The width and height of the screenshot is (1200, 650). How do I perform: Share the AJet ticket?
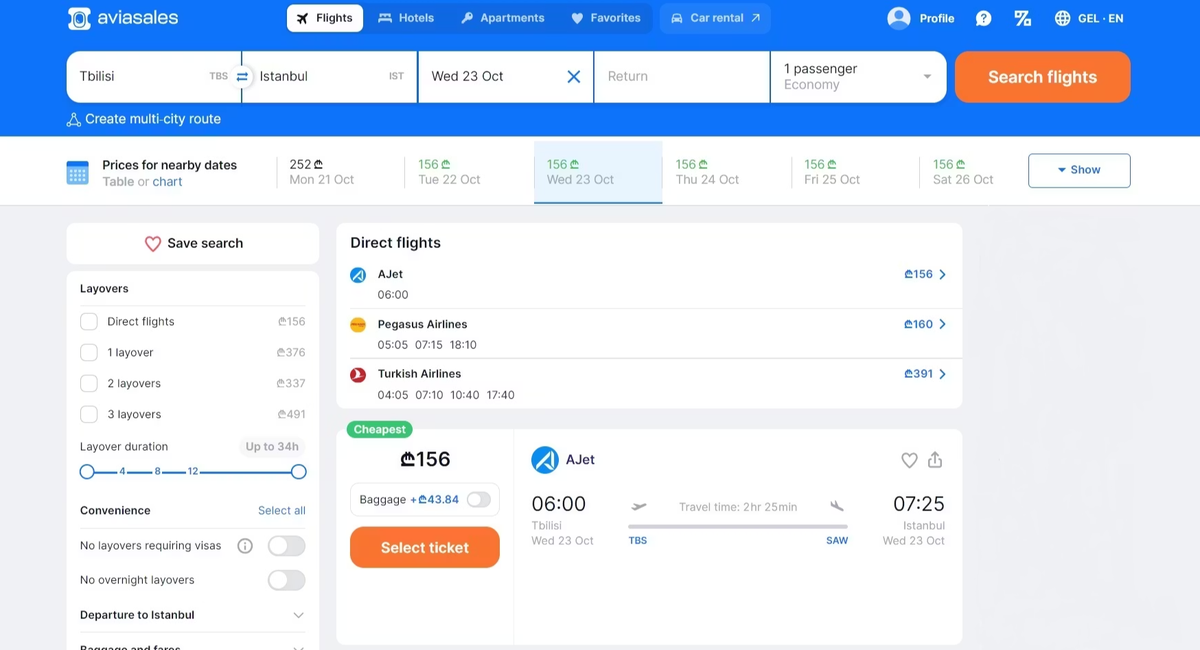(x=935, y=460)
